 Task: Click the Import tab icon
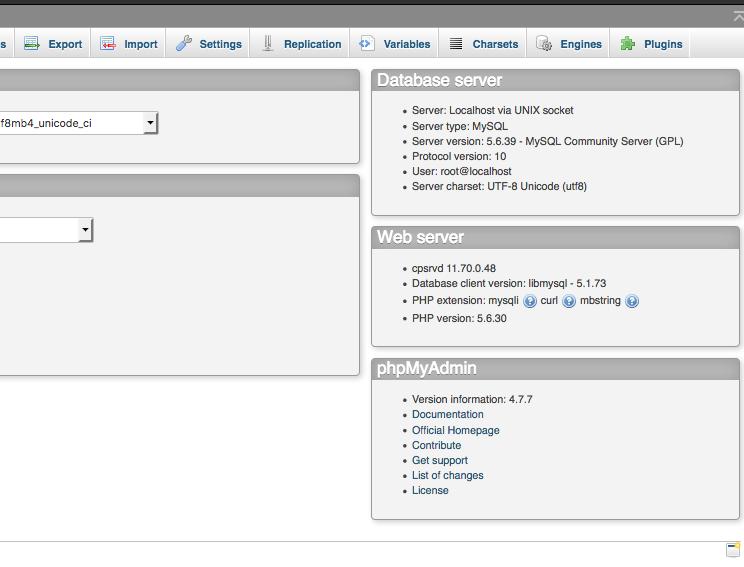(x=108, y=44)
